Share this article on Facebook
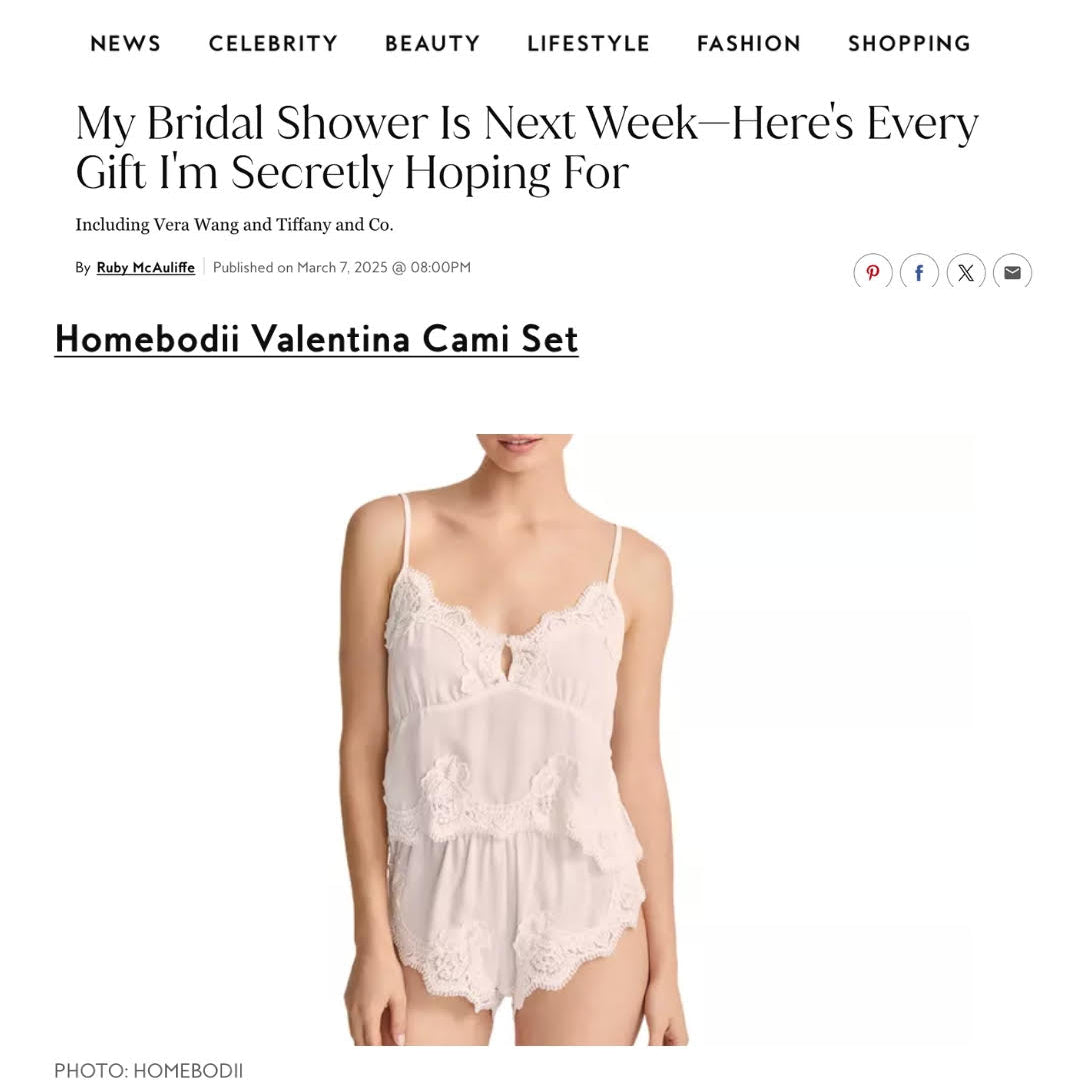The image size is (1080, 1080). click(x=919, y=271)
